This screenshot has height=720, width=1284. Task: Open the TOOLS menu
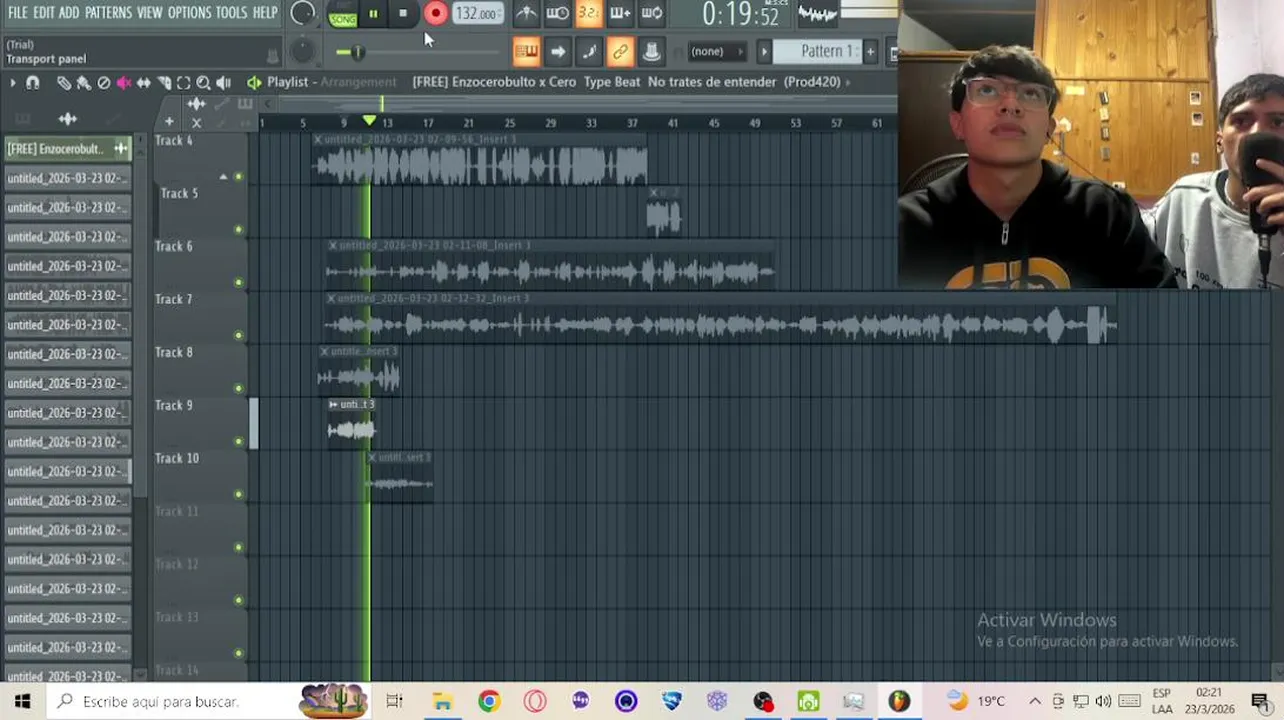pos(231,12)
